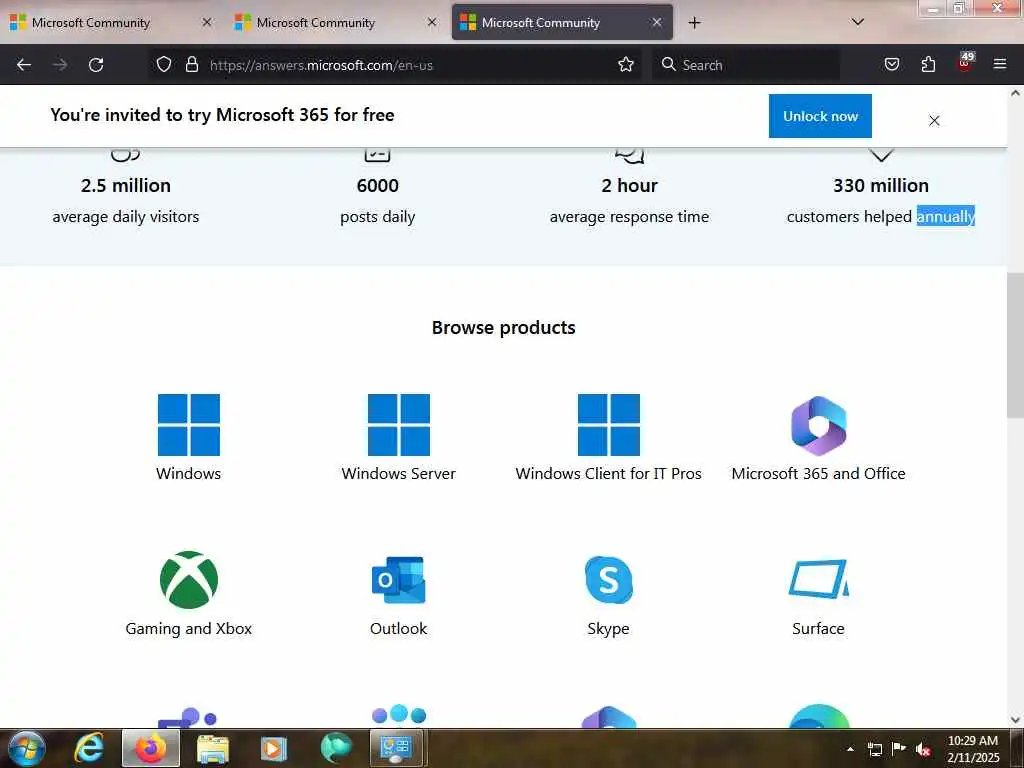Viewport: 1024px width, 768px height.
Task: Click the Gaming and Xbox link text
Action: pyautogui.click(x=189, y=629)
